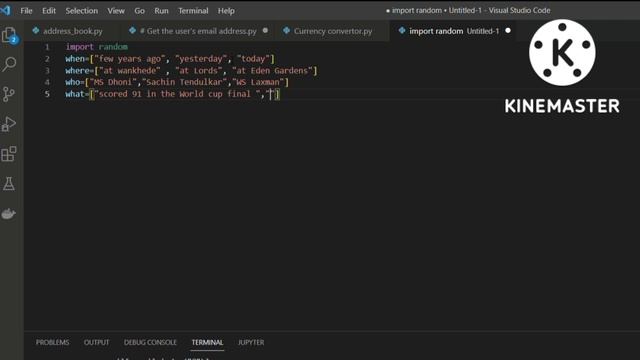Click the "at wankhede" string on line 3
Screen dimensions: 640x360
tap(130, 71)
